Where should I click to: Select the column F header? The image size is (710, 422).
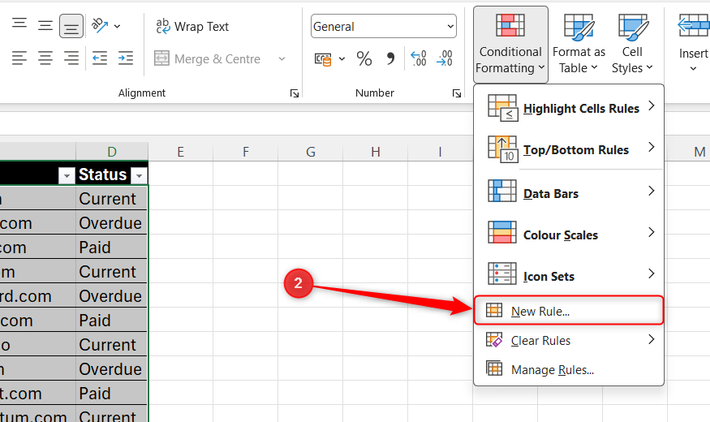click(x=245, y=152)
